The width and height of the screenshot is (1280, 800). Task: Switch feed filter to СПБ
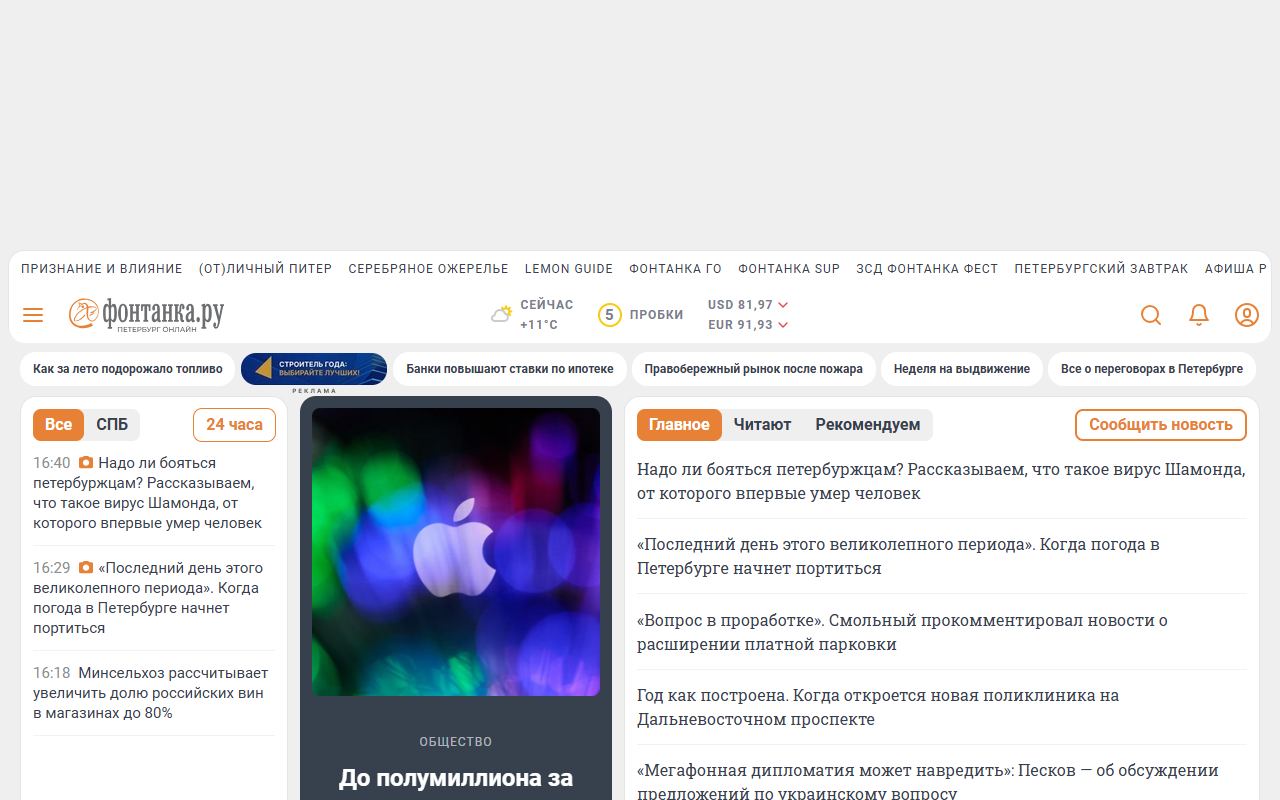(x=112, y=425)
